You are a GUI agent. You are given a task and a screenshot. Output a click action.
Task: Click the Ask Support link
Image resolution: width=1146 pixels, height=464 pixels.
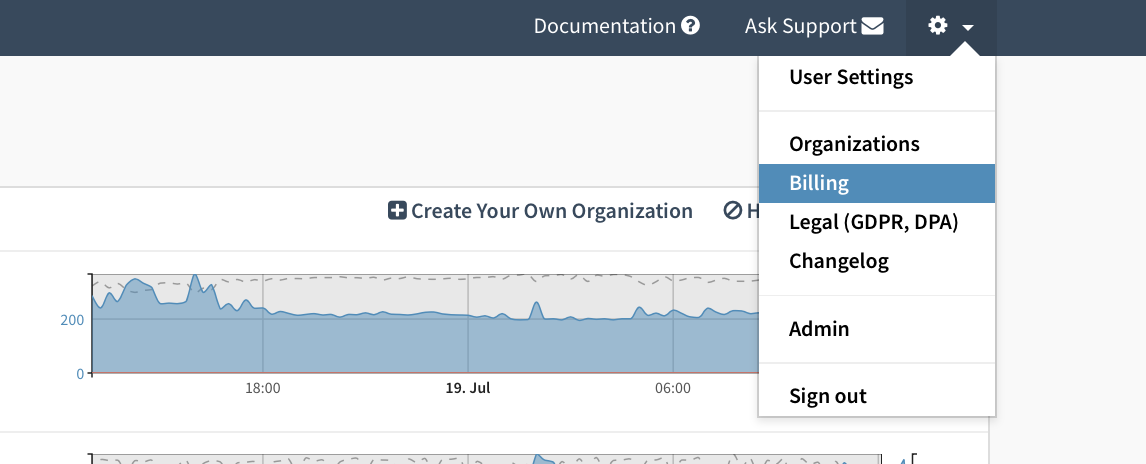(800, 26)
